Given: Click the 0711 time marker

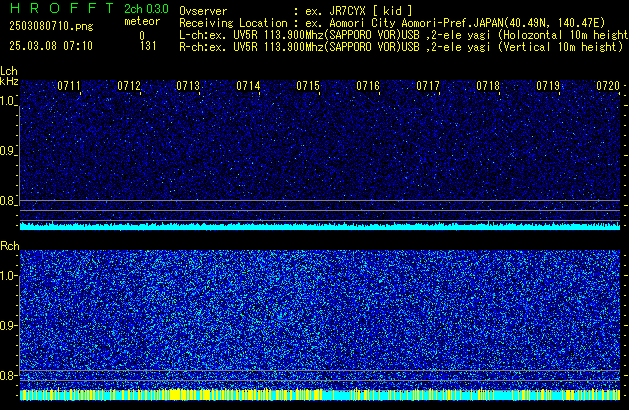Looking at the screenshot, I should coord(69,86).
